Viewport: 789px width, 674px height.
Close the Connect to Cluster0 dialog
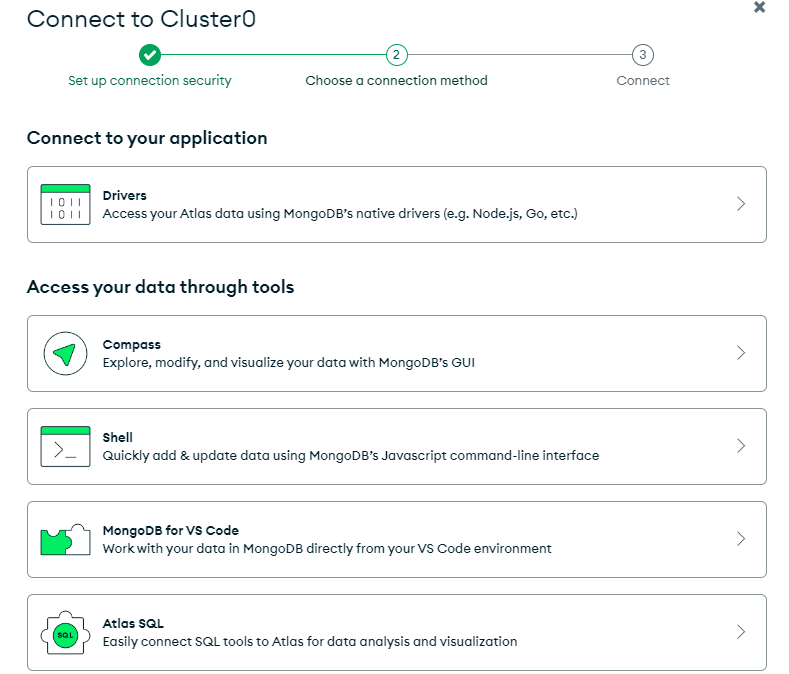coord(759,7)
